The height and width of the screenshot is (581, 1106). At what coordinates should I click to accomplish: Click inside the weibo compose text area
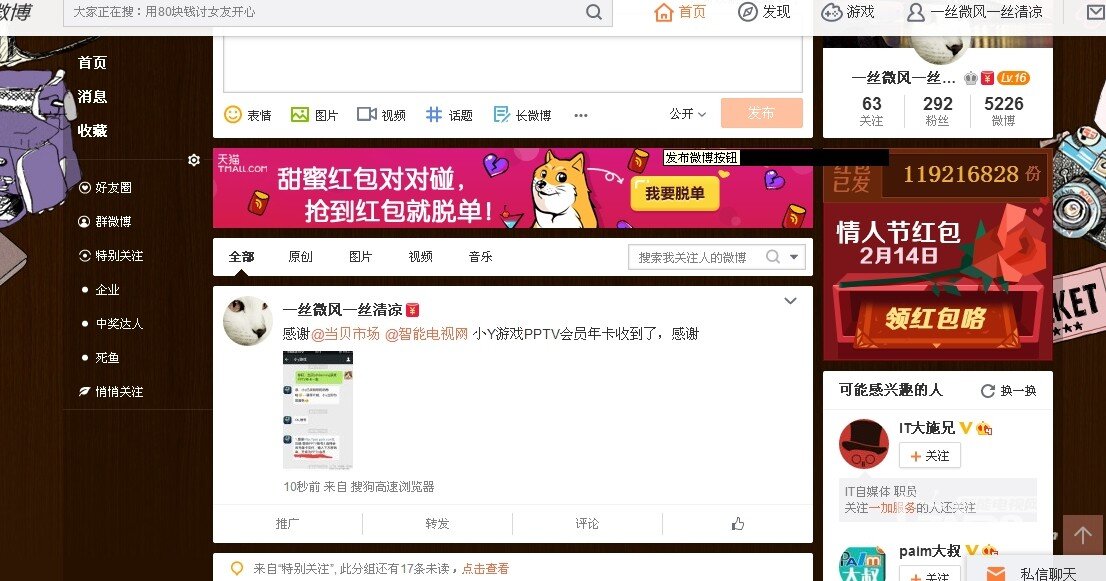pyautogui.click(x=513, y=63)
